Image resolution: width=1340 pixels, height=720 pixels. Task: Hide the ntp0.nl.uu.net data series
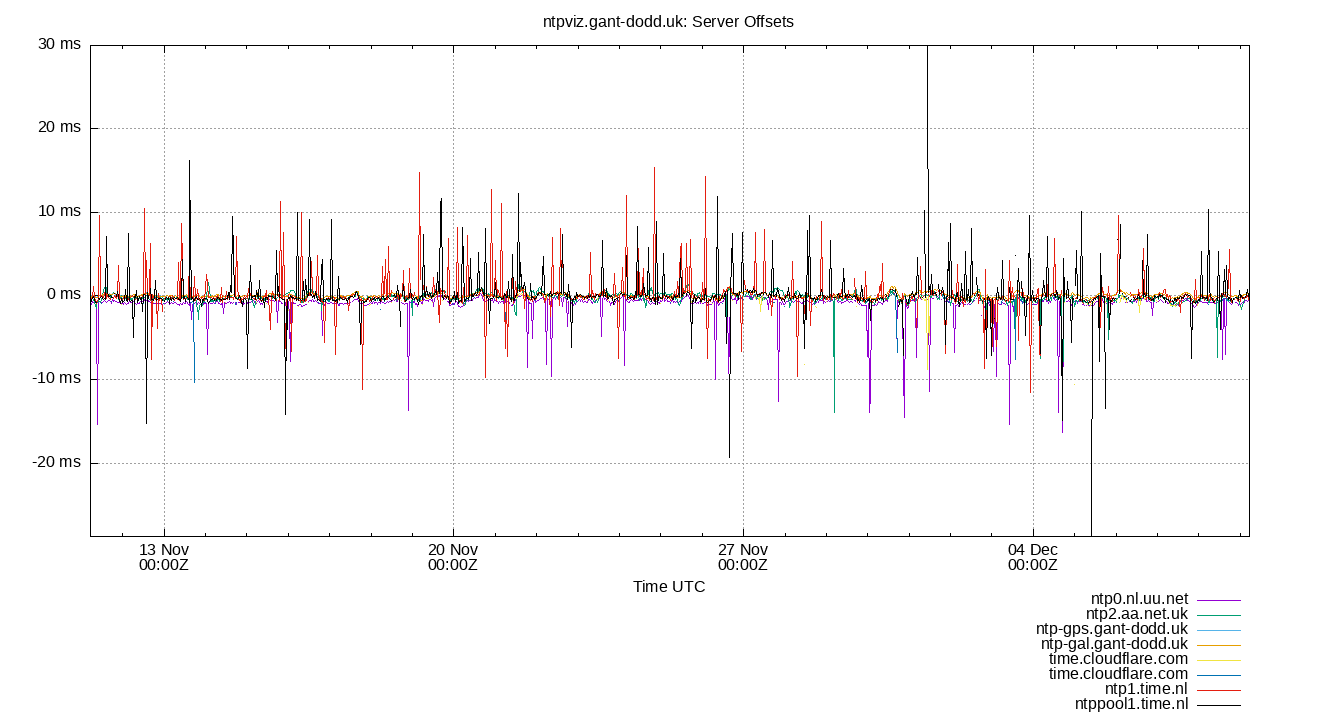1139,601
